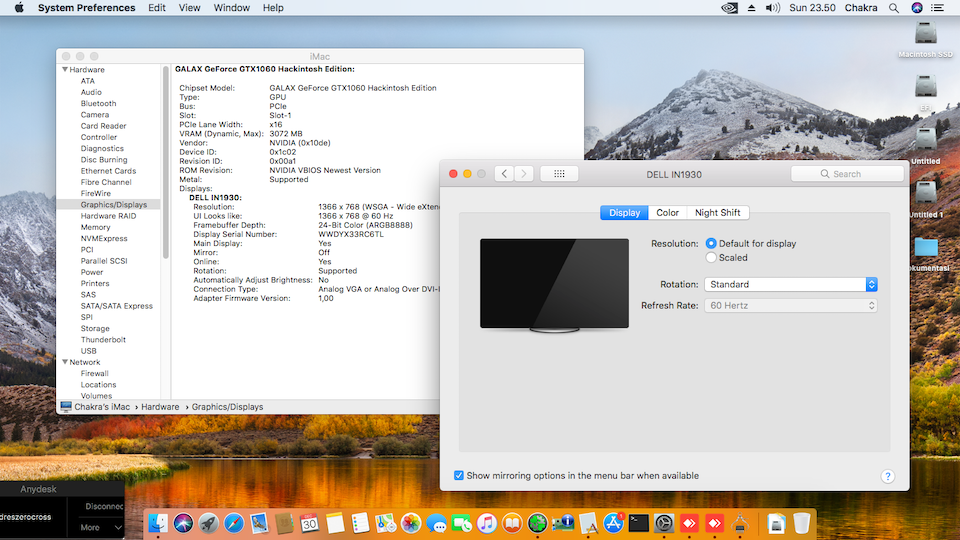Go forward in System Preferences

523,174
